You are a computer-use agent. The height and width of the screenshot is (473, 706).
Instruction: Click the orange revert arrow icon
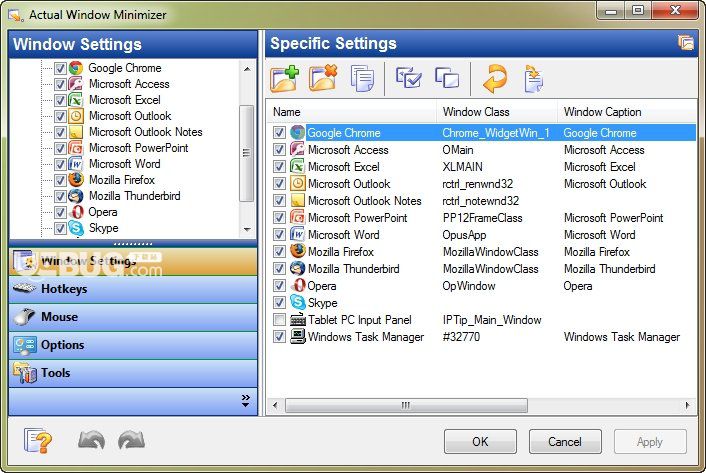(x=495, y=79)
